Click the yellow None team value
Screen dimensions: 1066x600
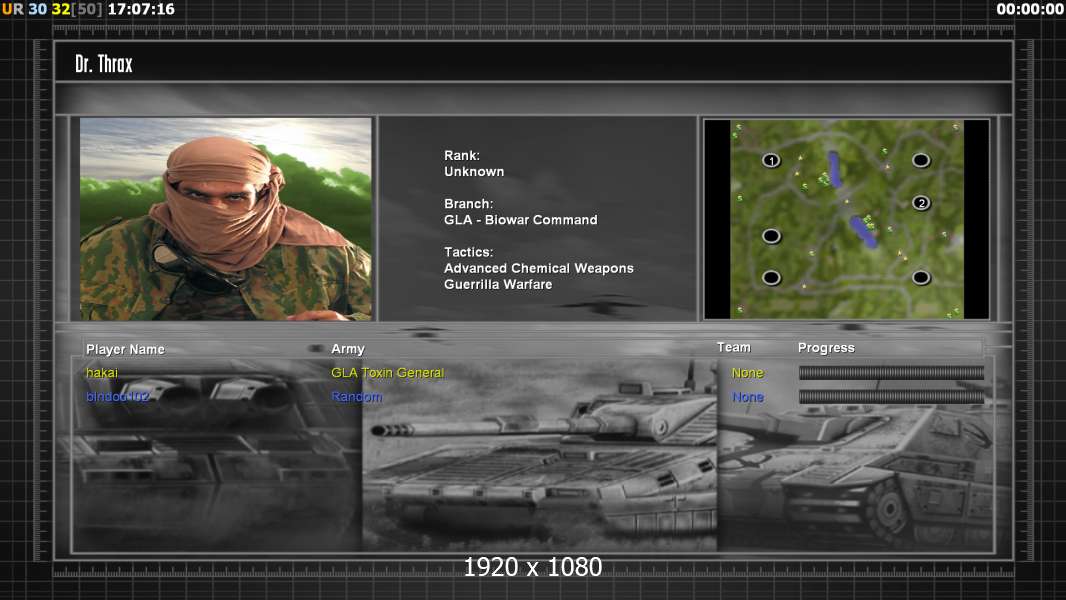(747, 373)
